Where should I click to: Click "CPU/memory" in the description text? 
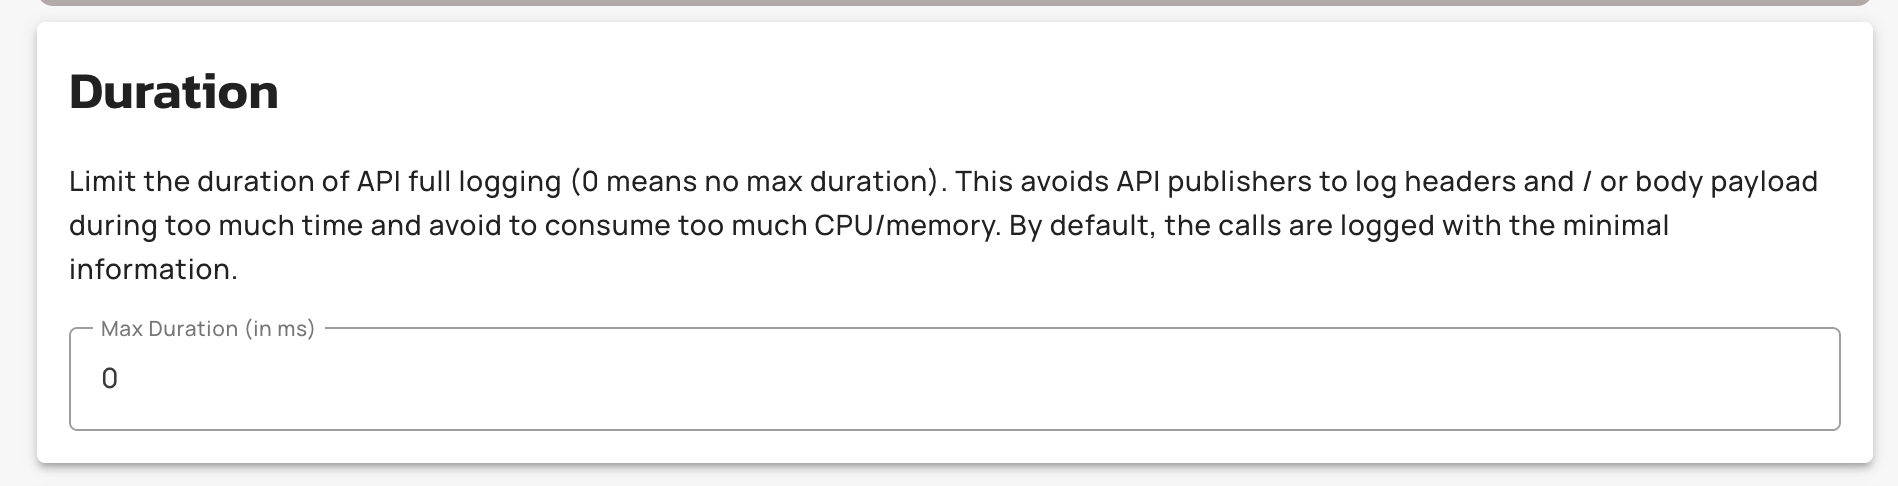906,226
